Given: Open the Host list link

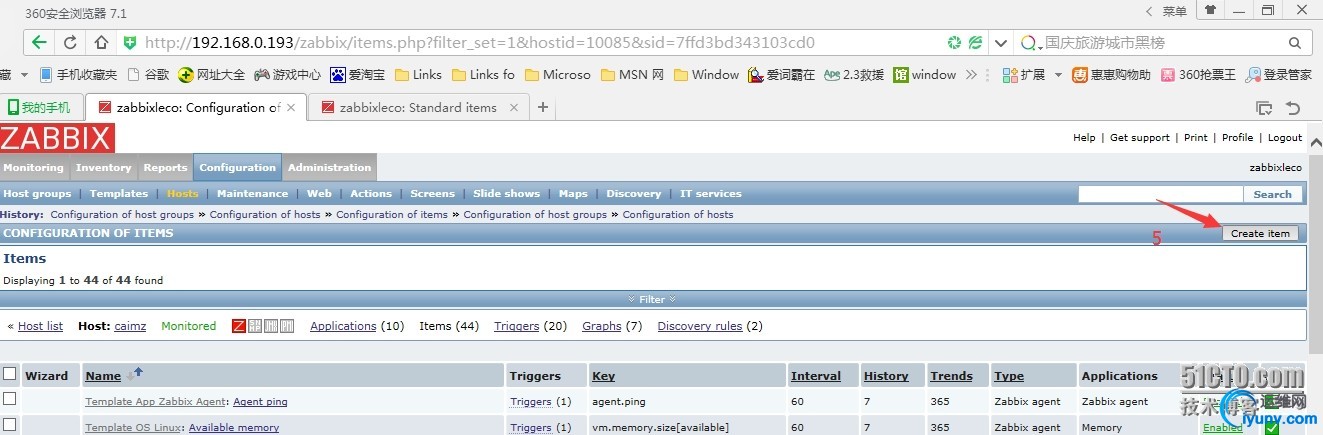Looking at the screenshot, I should click(40, 326).
